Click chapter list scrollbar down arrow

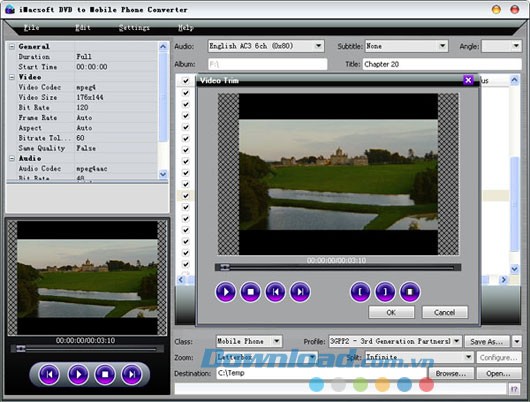[x=514, y=269]
